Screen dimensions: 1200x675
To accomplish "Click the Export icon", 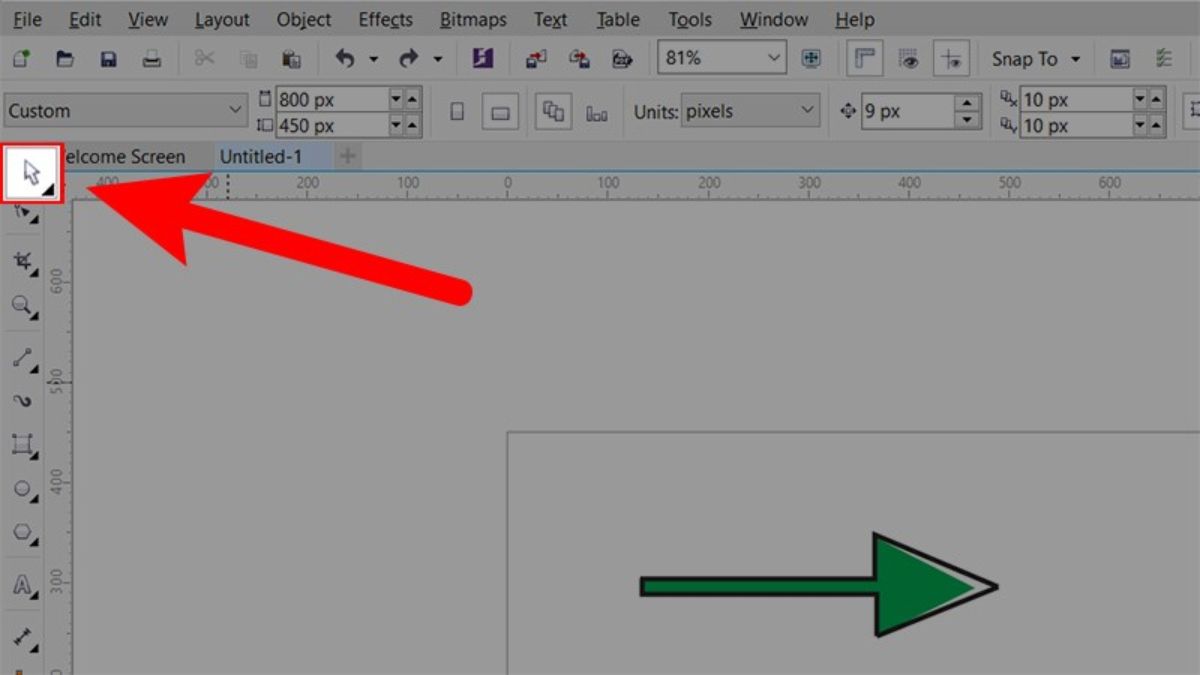I will click(x=579, y=59).
